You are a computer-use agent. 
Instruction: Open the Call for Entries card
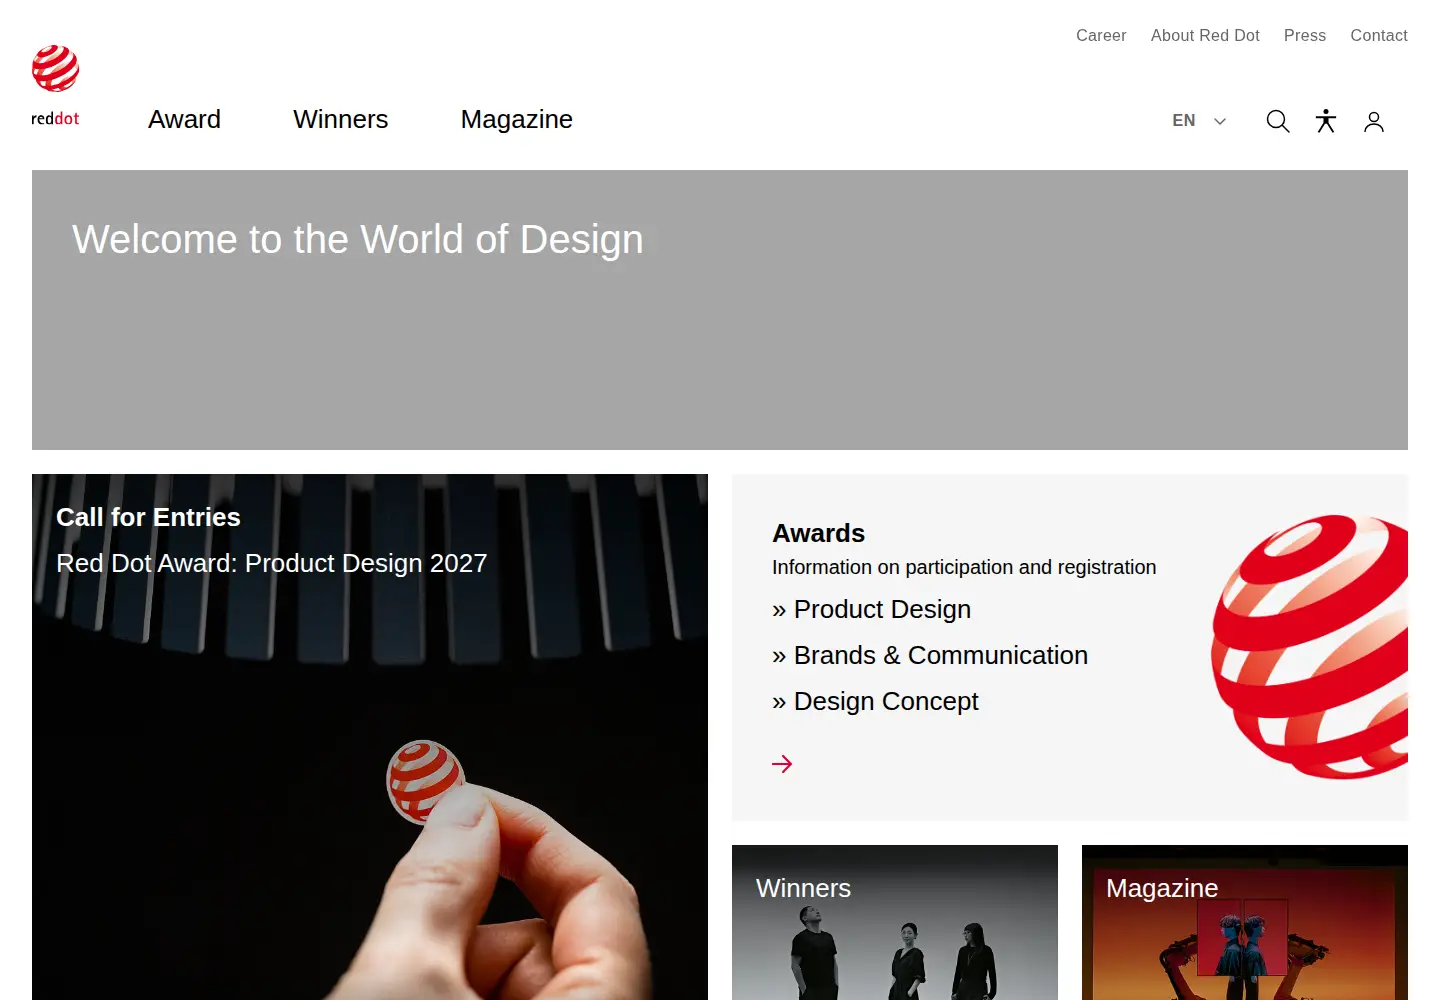pos(370,737)
